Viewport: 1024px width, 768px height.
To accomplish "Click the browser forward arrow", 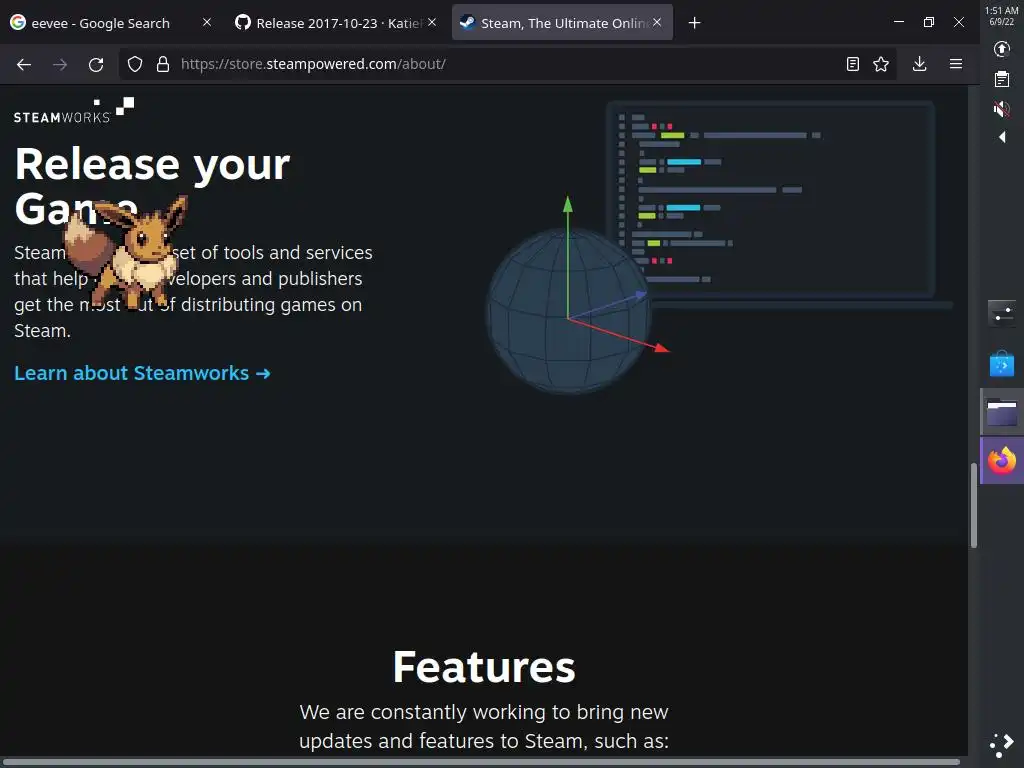I will point(60,64).
